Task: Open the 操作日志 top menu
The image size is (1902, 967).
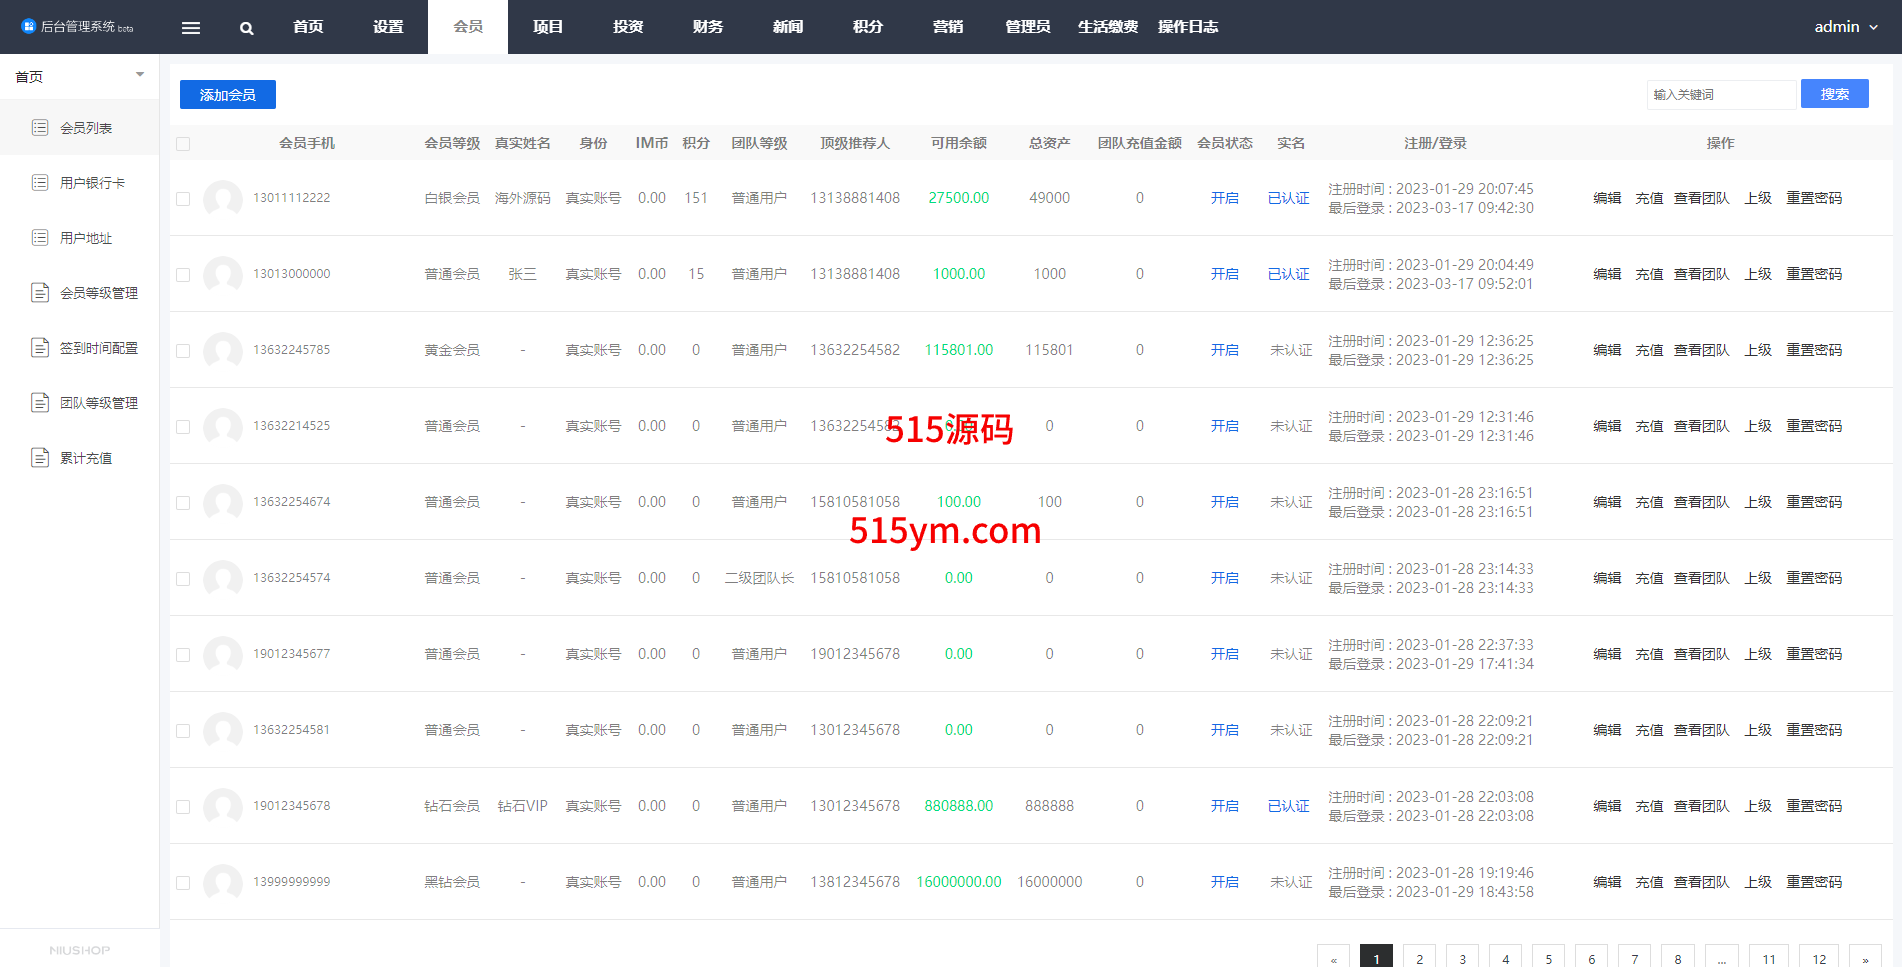Action: 1188,27
